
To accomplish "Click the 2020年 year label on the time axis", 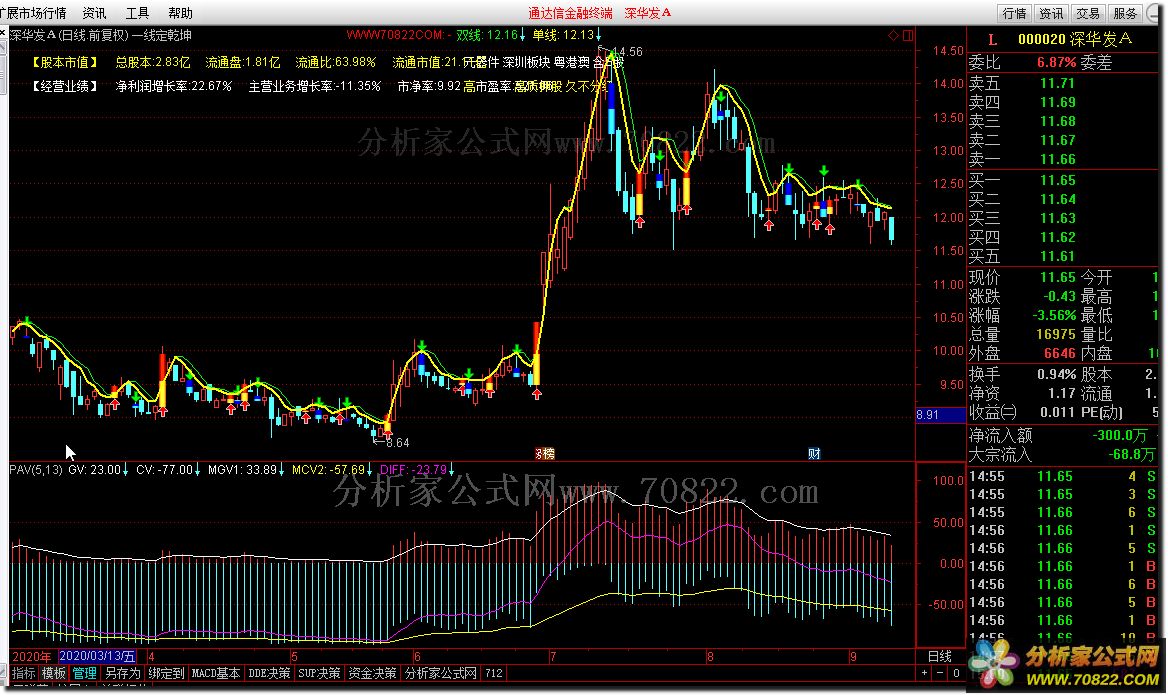I will coord(32,656).
